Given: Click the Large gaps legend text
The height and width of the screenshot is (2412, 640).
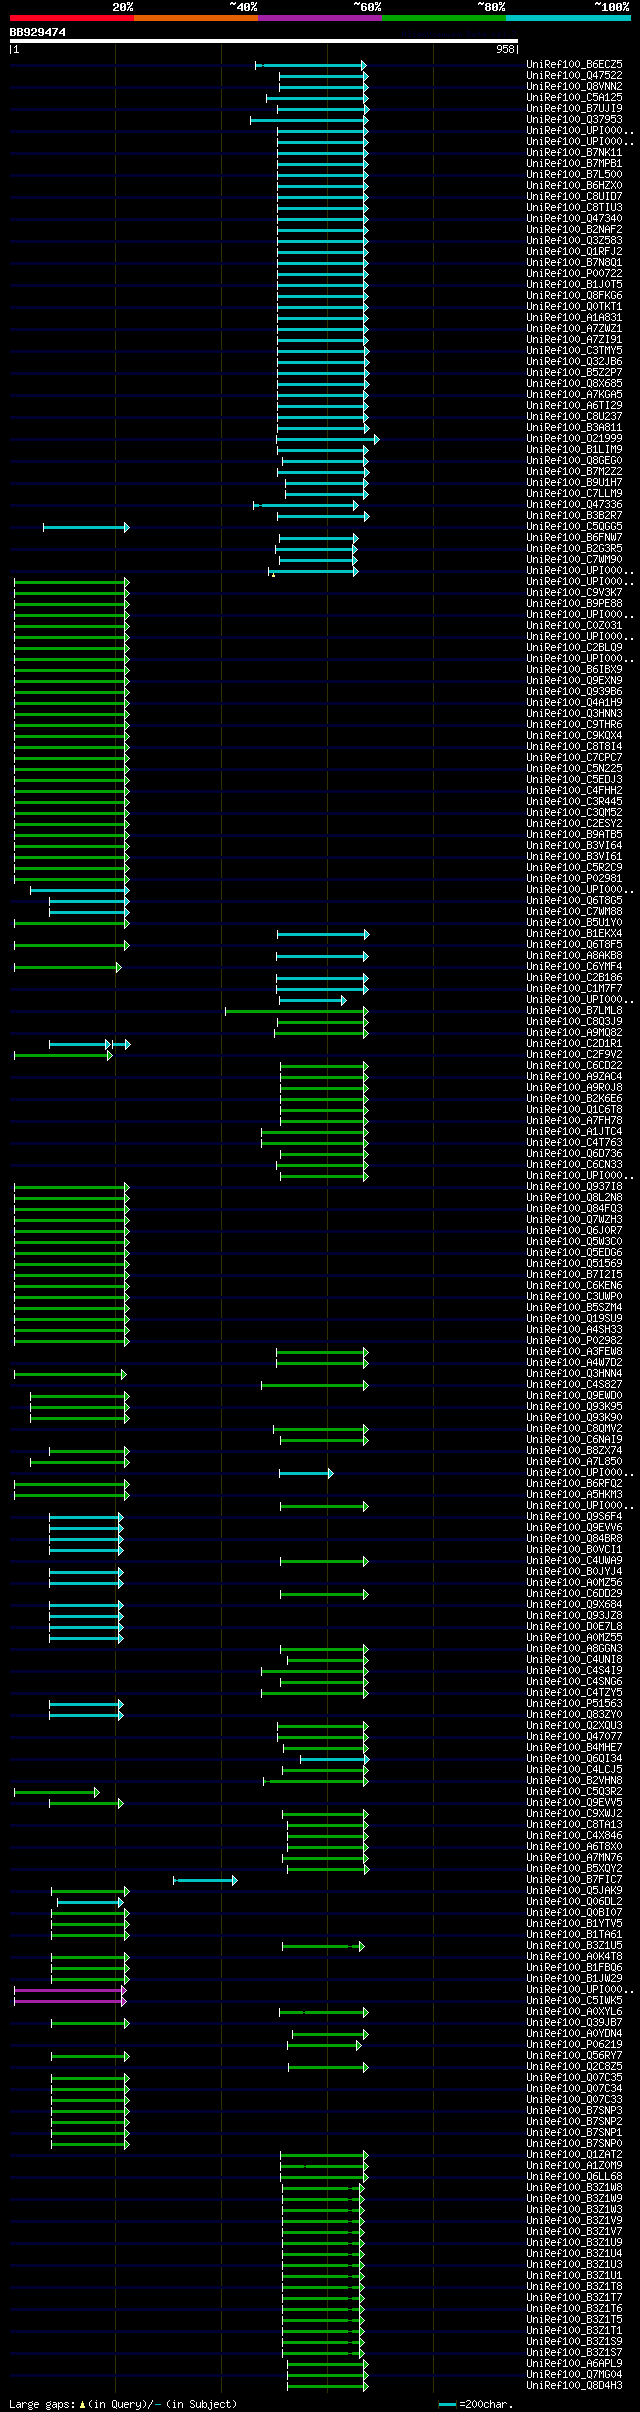Looking at the screenshot, I should coord(123,2404).
